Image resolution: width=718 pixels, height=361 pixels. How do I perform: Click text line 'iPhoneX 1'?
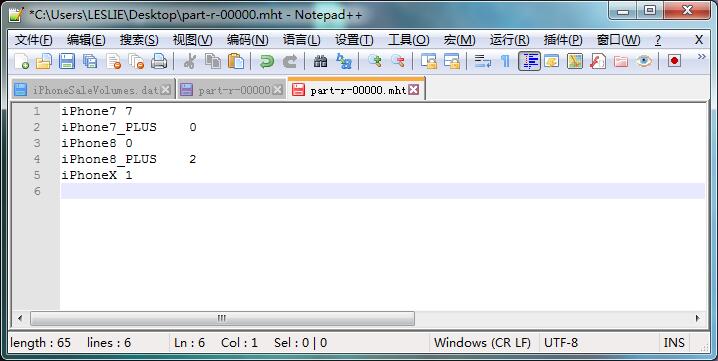pyautogui.click(x=97, y=175)
